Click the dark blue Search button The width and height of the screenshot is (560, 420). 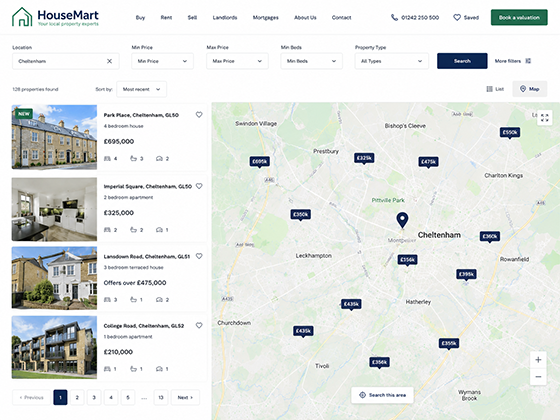click(x=462, y=61)
